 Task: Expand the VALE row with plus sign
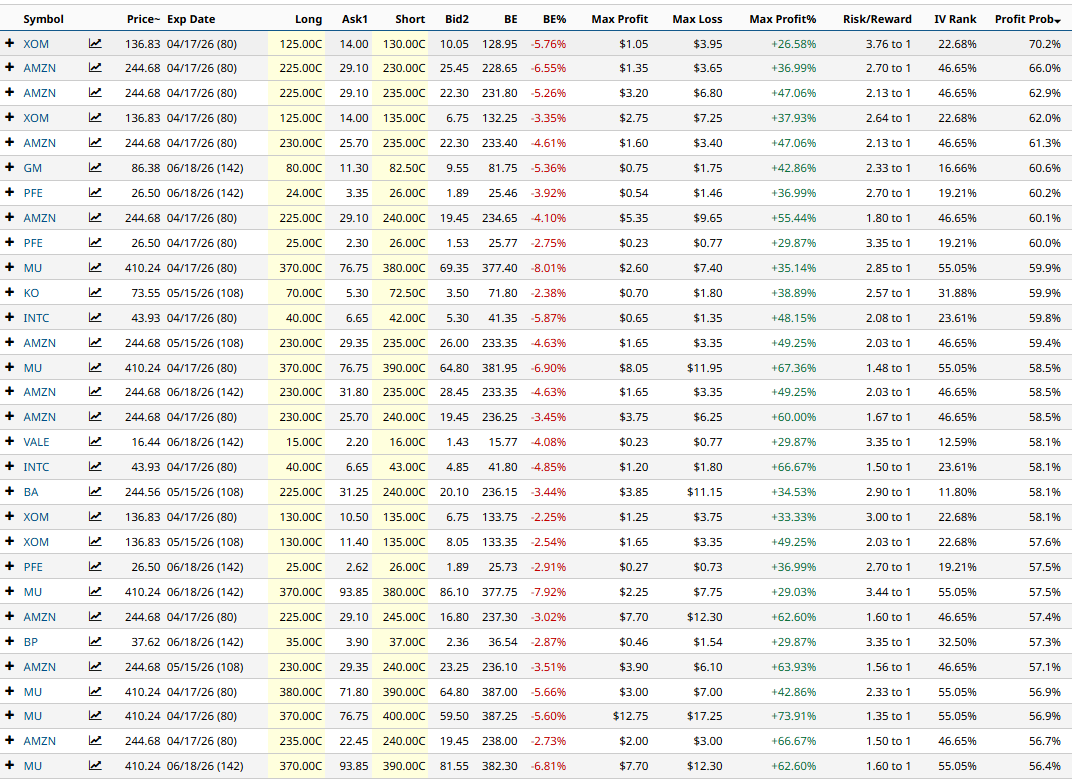(10, 441)
